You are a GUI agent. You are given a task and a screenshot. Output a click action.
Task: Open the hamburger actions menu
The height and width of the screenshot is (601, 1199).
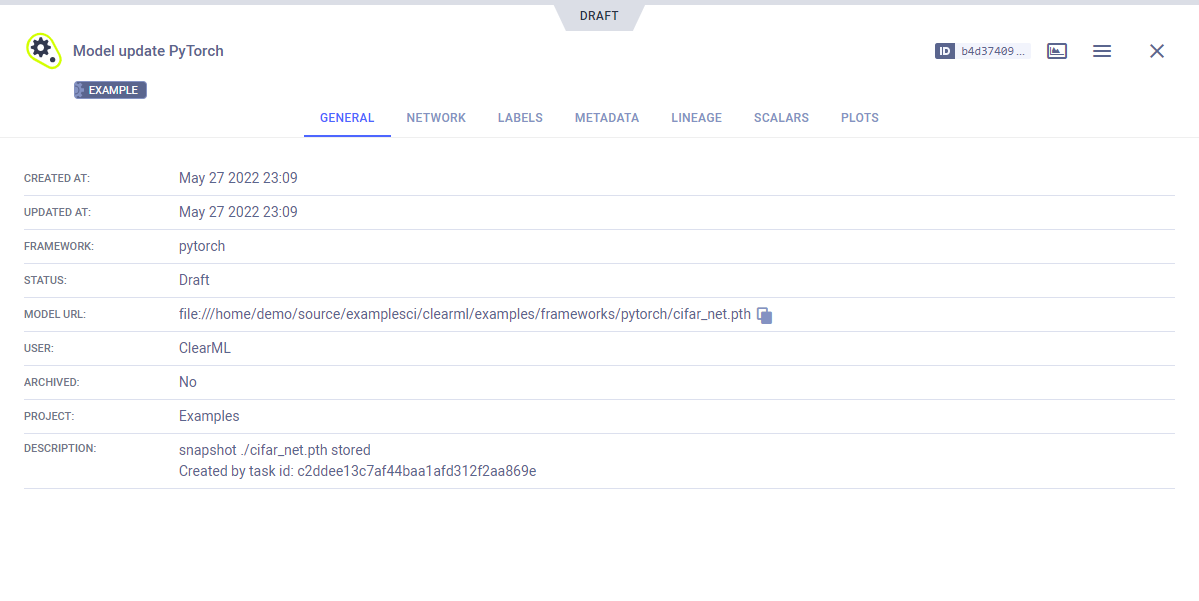1102,51
